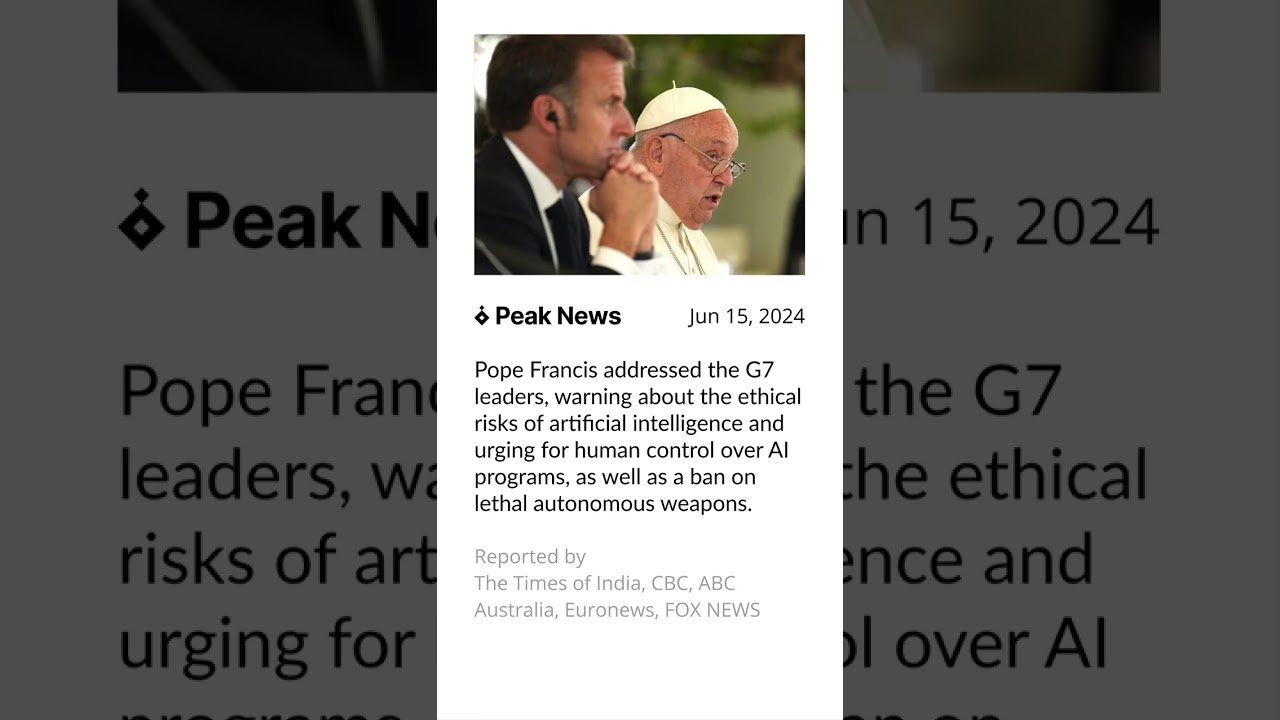Image resolution: width=1280 pixels, height=720 pixels.
Task: Click the small Peak News diamond logo
Action: [482, 316]
